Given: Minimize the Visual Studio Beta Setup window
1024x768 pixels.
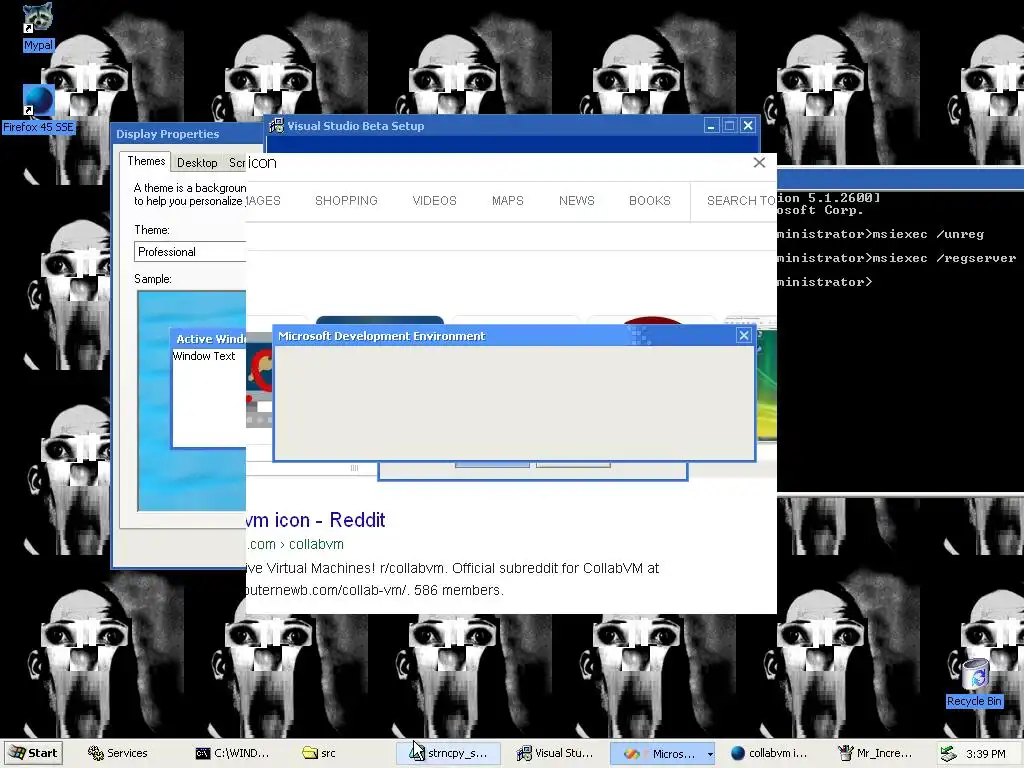Looking at the screenshot, I should pos(711,125).
